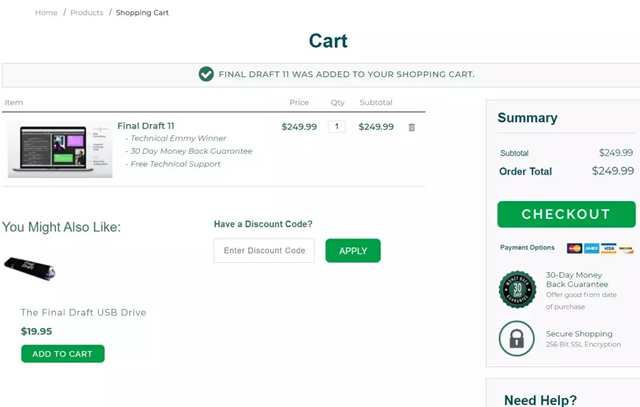Open The Final Draft USB Drive link

83,313
